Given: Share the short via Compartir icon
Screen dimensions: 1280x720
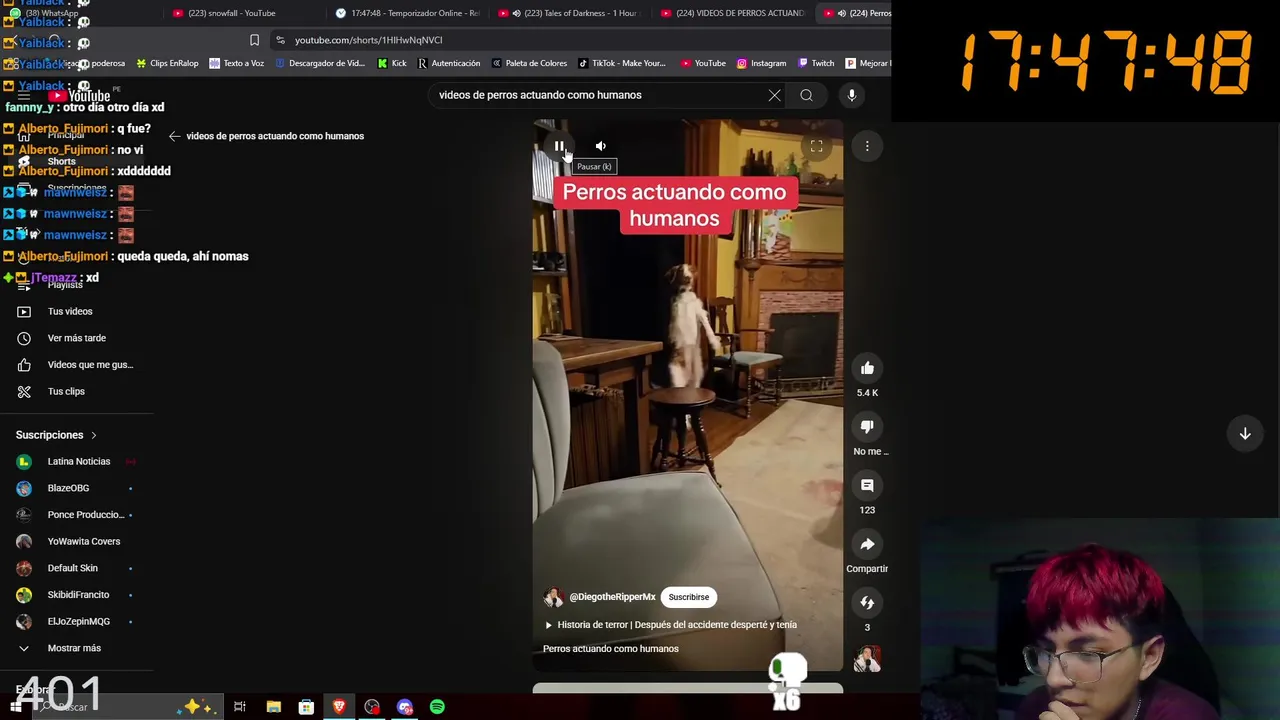Looking at the screenshot, I should coord(867,545).
